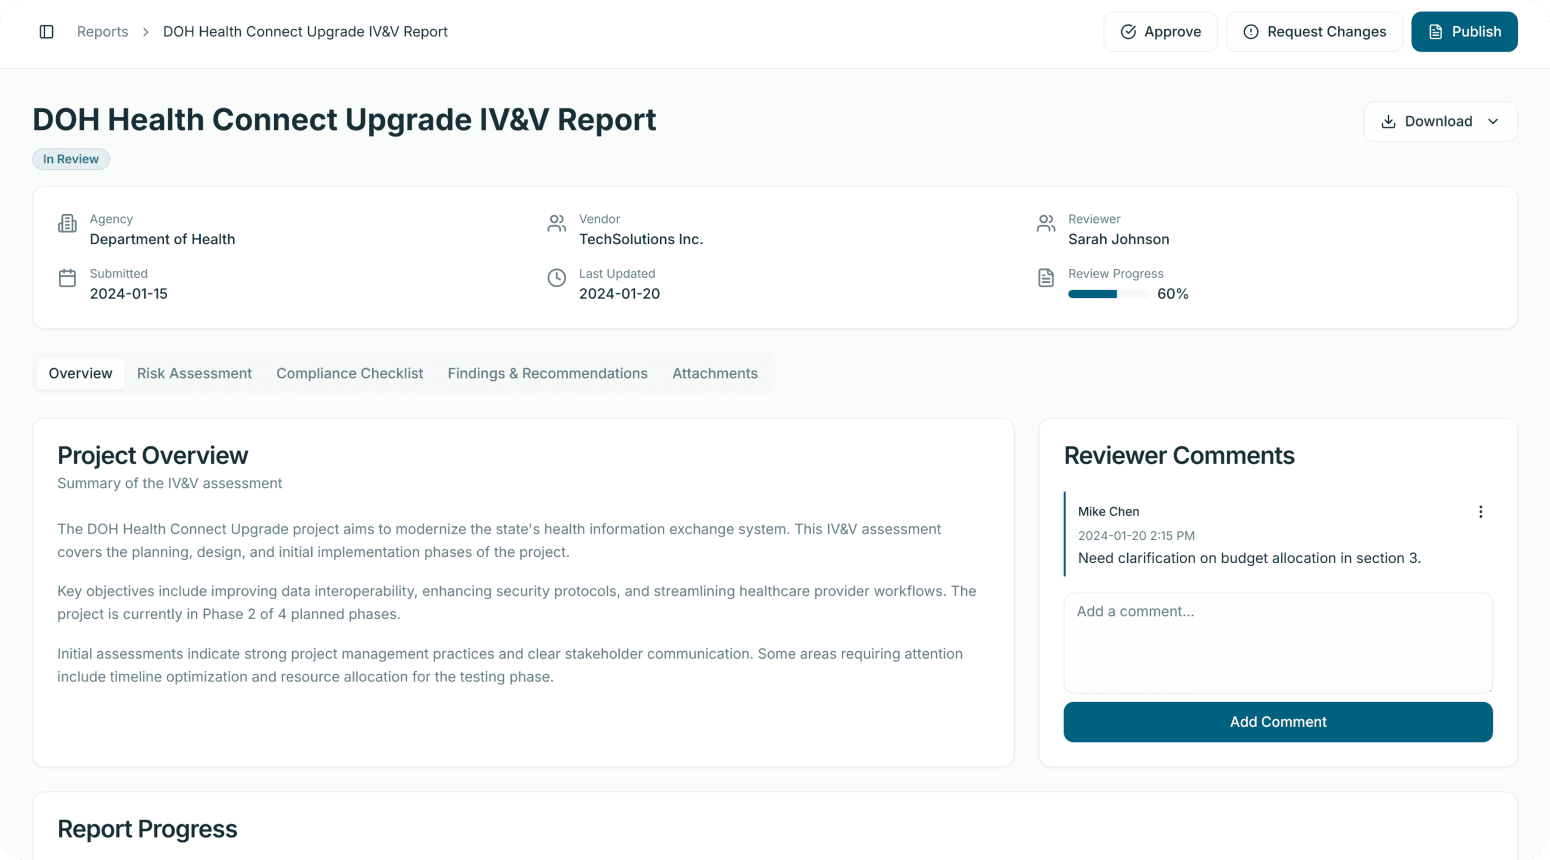Approve the report
1550x860 pixels.
coord(1160,32)
